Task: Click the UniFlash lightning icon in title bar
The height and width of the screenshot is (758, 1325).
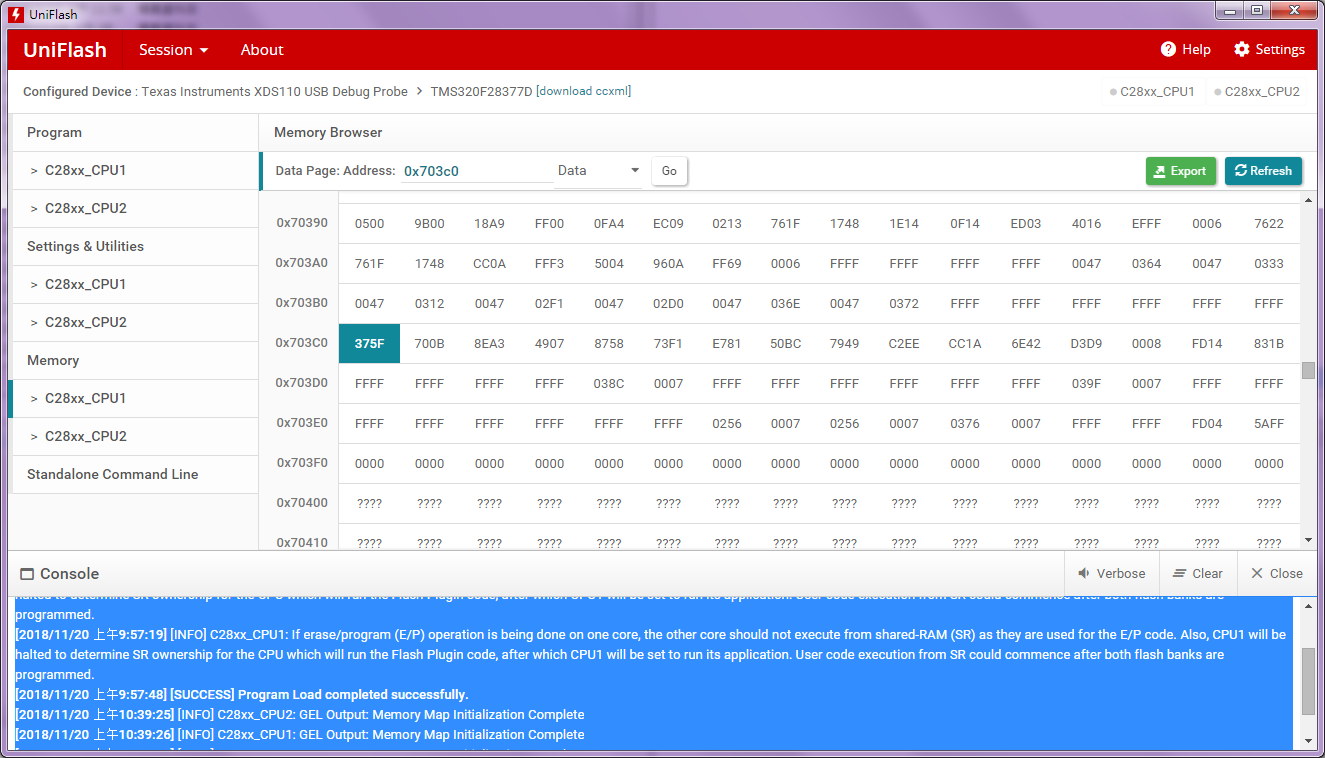Action: tap(16, 14)
